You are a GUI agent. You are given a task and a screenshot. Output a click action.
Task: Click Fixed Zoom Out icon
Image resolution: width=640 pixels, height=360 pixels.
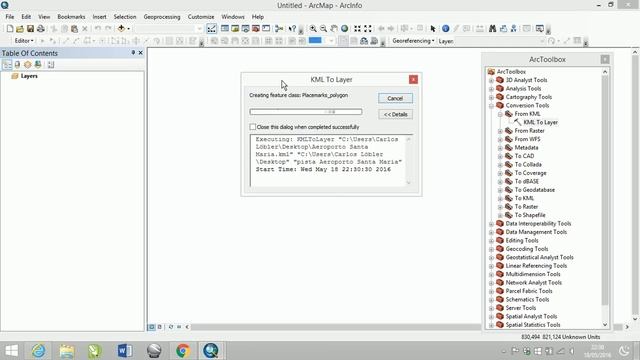click(368, 29)
